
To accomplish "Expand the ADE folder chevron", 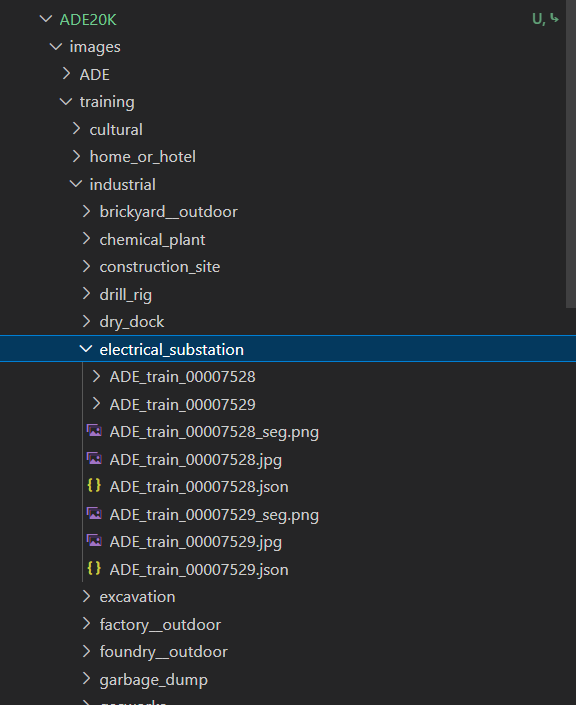I will click(x=66, y=74).
